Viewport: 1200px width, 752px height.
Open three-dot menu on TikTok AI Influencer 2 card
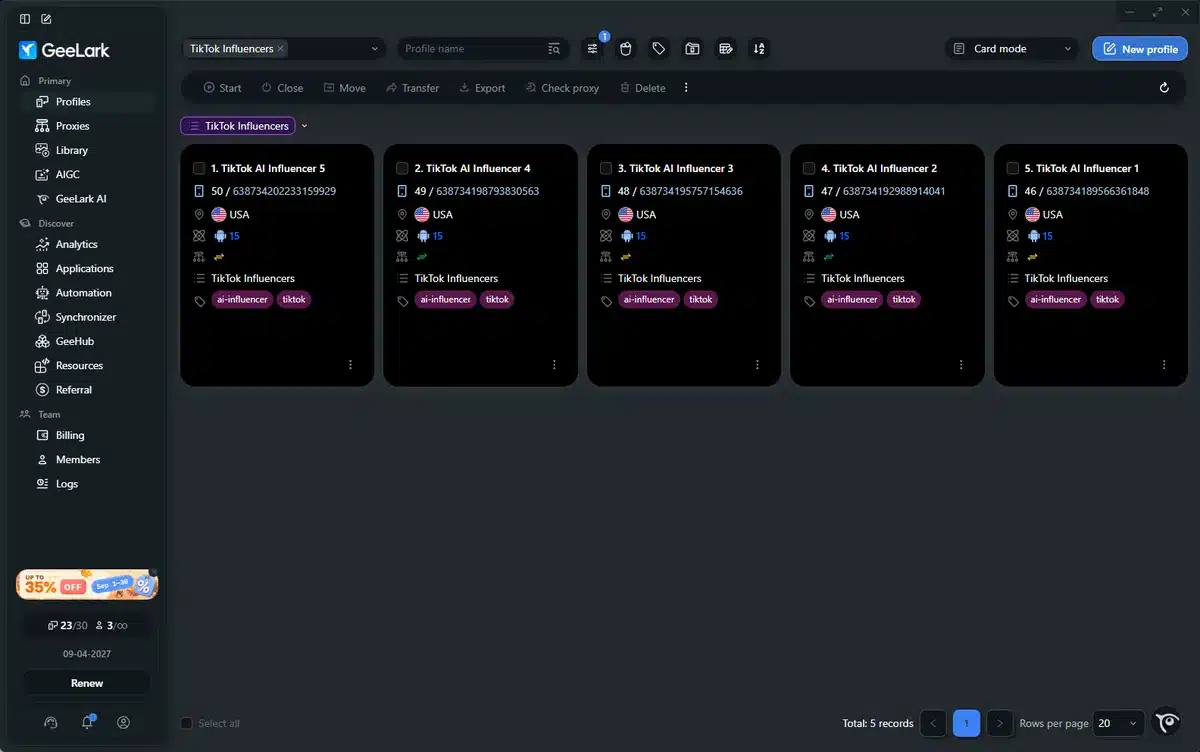pyautogui.click(x=961, y=365)
